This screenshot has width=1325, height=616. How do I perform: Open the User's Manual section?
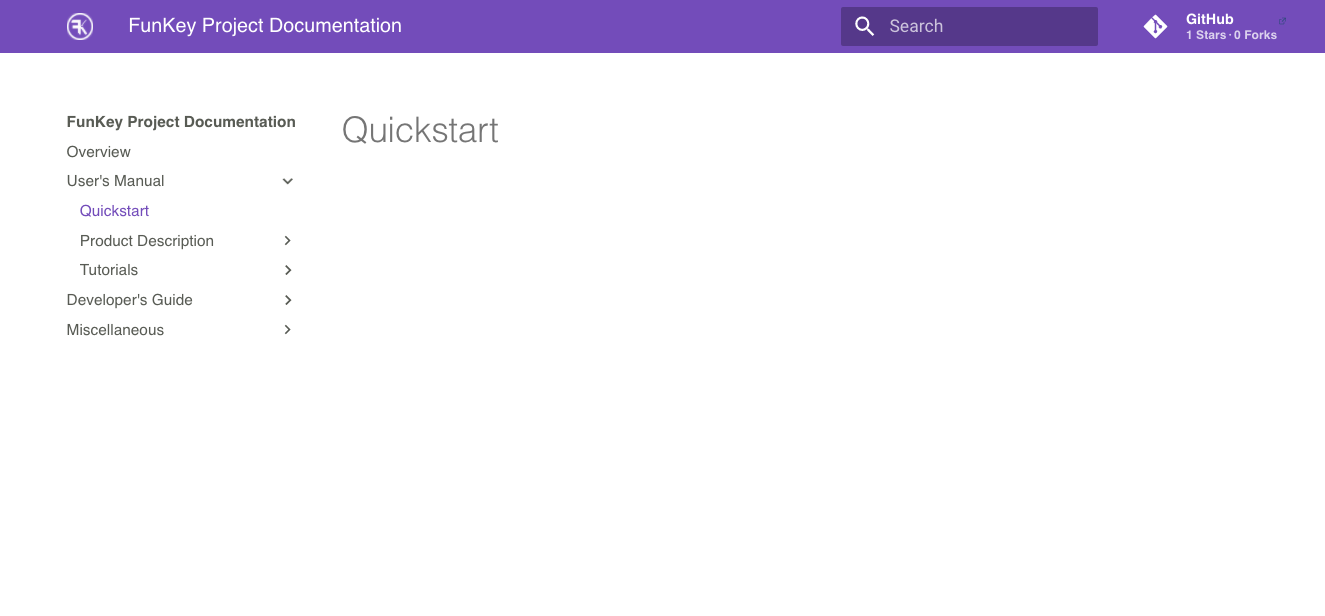(115, 181)
